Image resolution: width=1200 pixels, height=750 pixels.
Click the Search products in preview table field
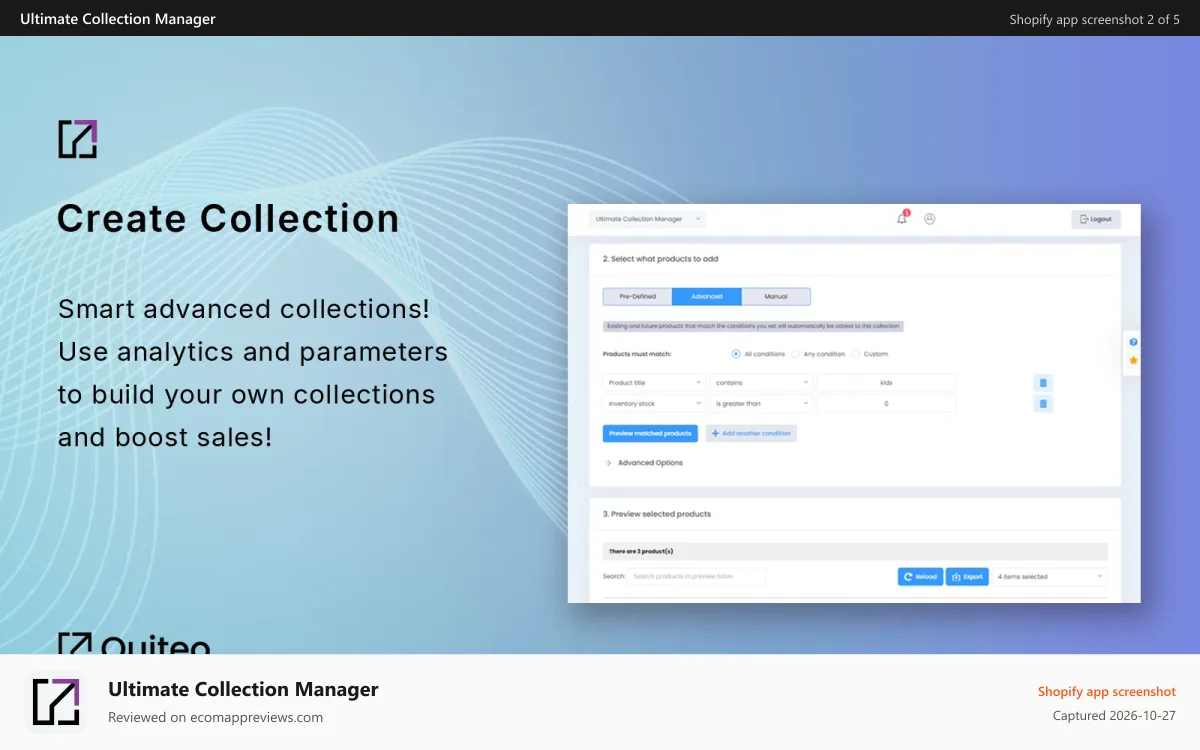pyautogui.click(x=696, y=577)
